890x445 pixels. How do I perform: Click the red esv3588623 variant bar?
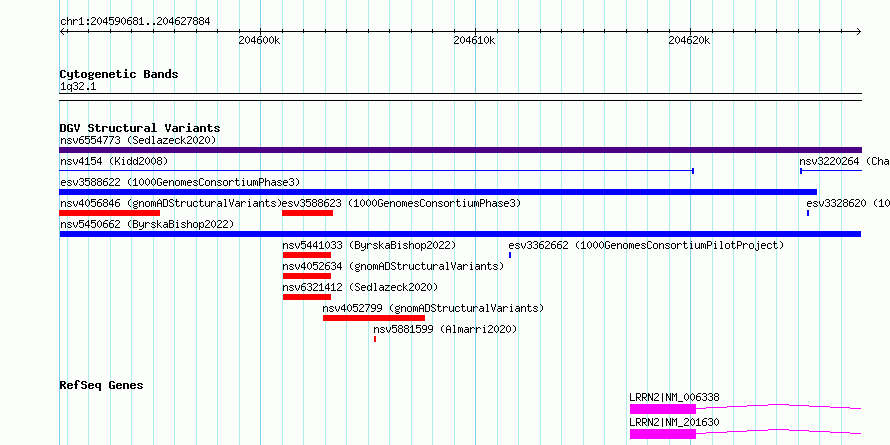pyautogui.click(x=308, y=213)
